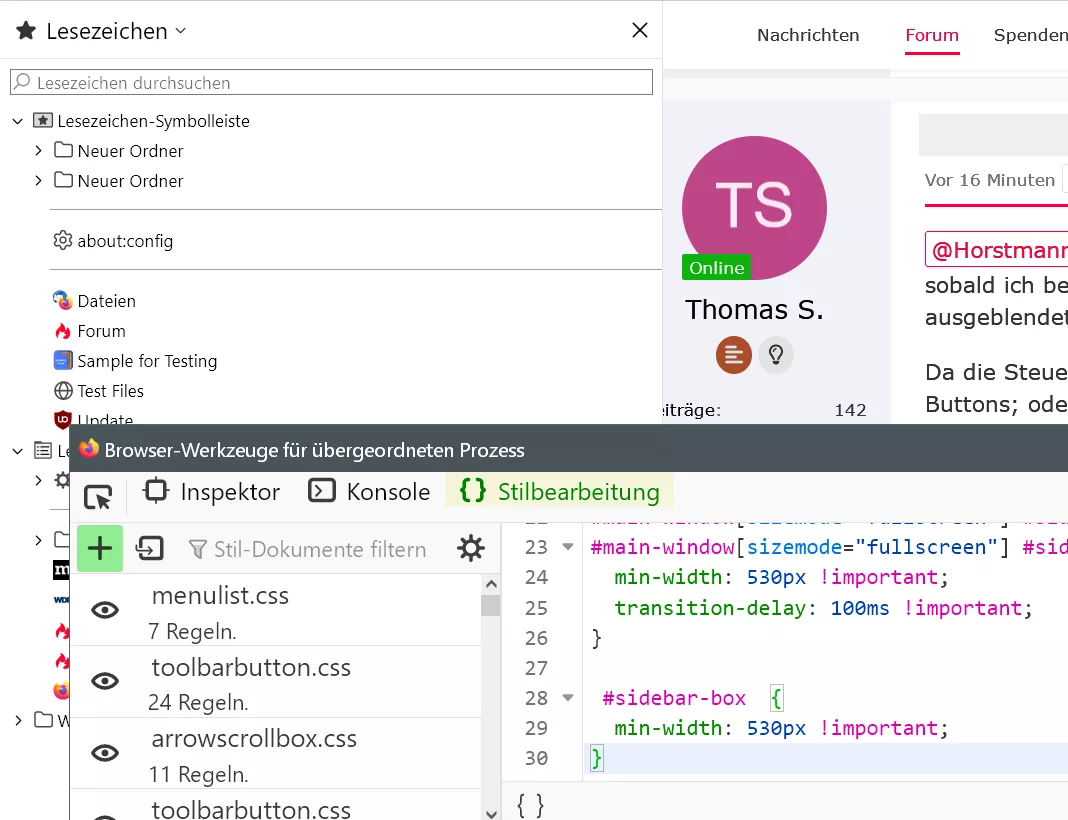Expand the first Neuer Ordner folder
This screenshot has height=820, width=1068.
[x=38, y=151]
